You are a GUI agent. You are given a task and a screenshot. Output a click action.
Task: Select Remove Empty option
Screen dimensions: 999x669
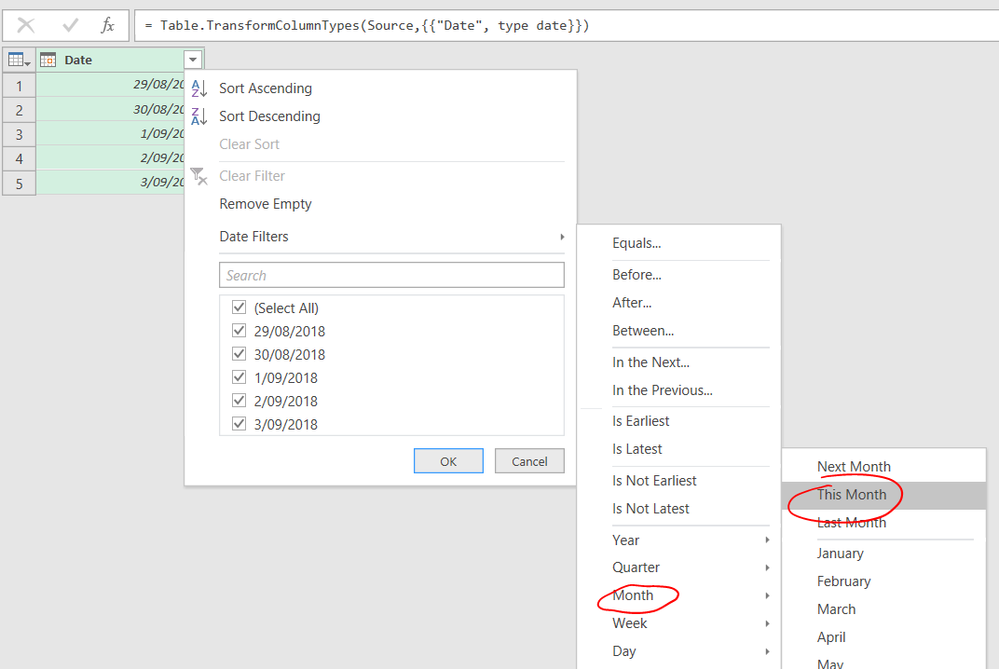(266, 204)
